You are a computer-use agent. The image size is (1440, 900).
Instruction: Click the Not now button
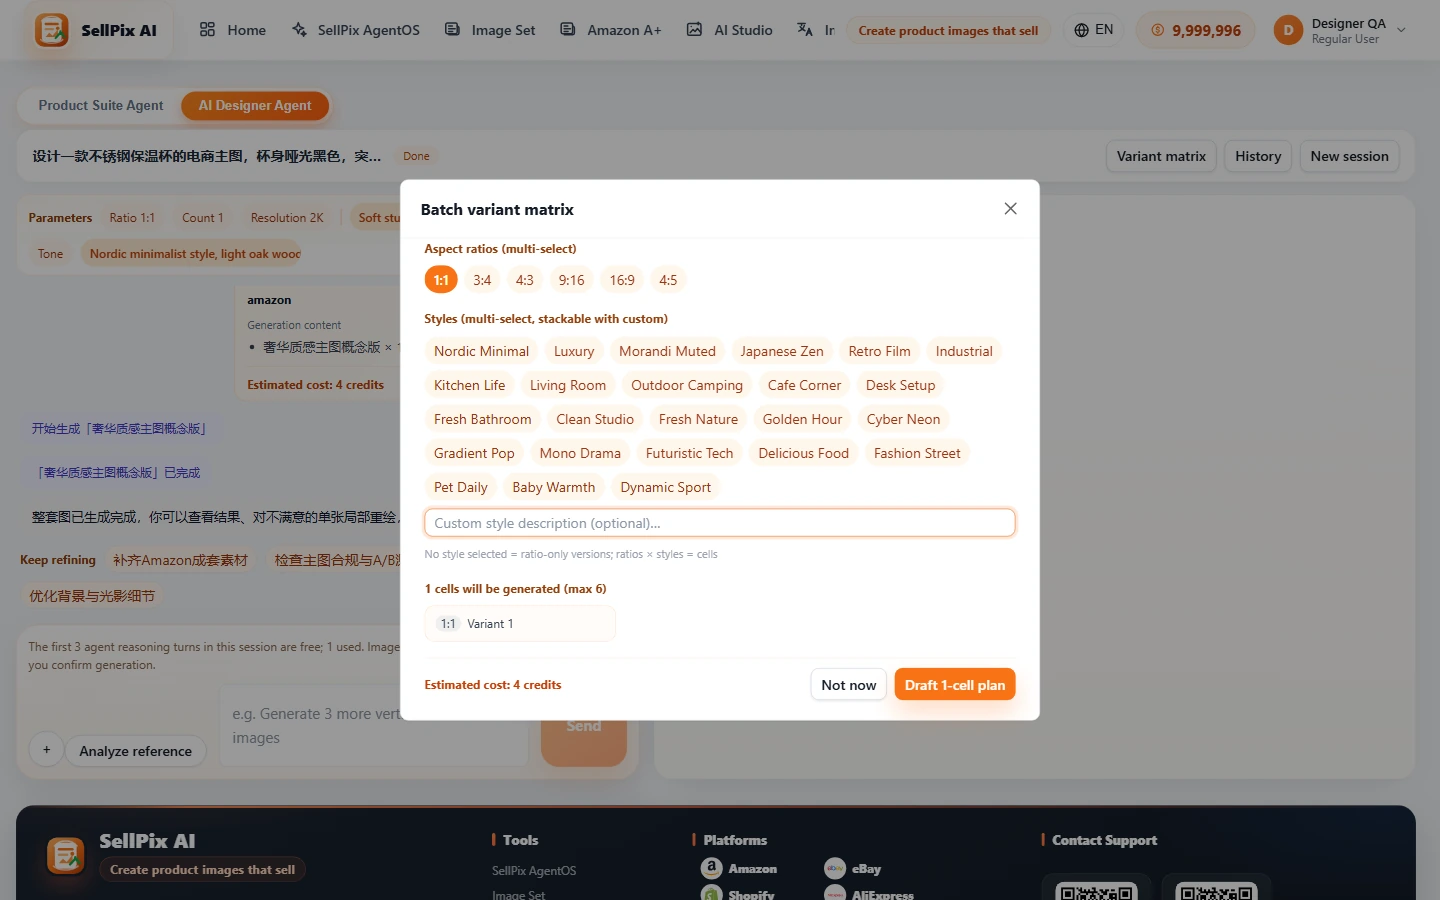pyautogui.click(x=848, y=685)
